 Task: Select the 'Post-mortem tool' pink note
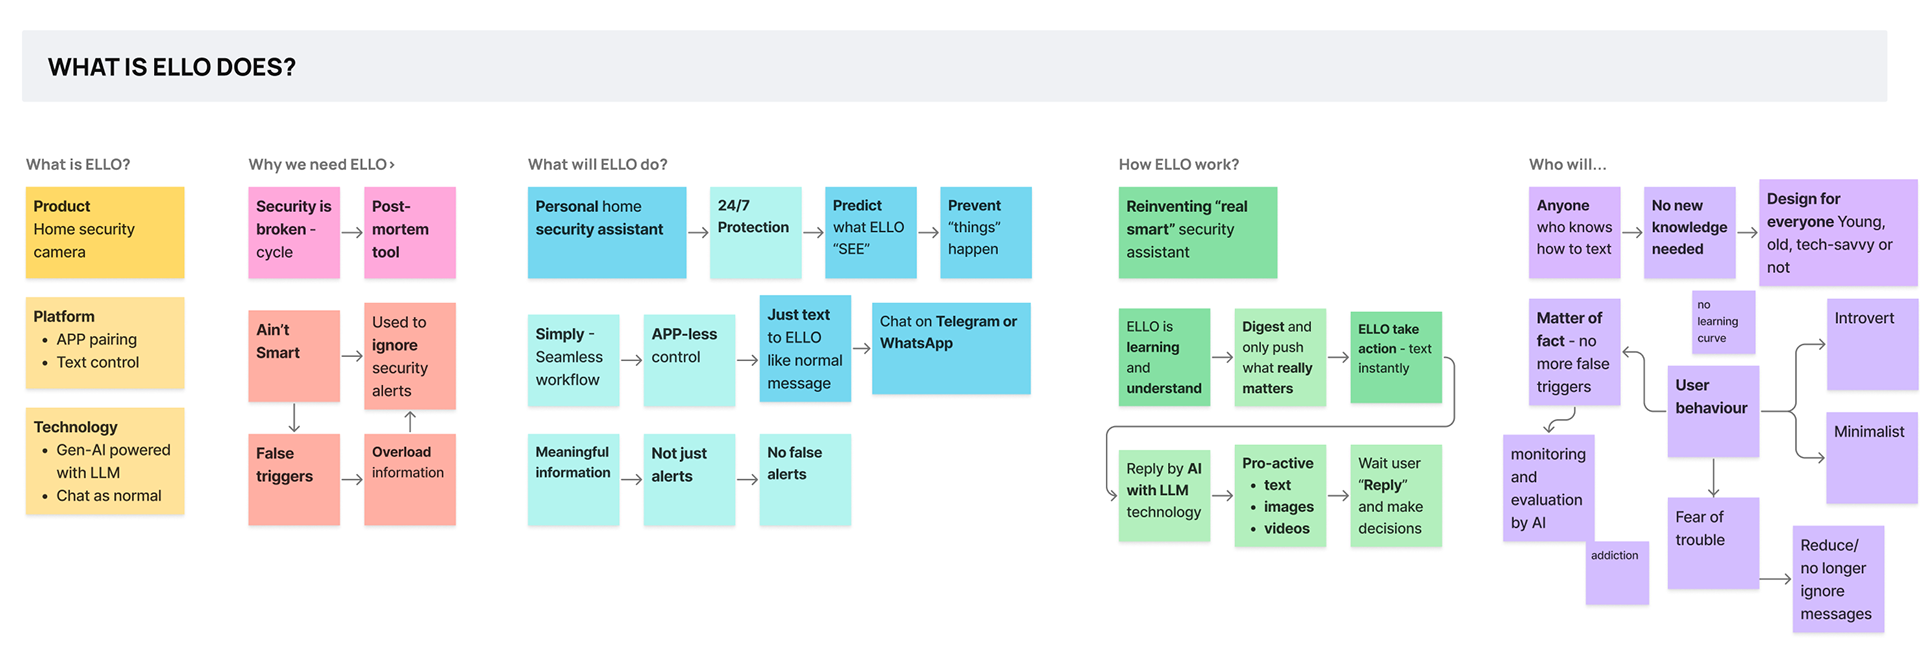410,232
